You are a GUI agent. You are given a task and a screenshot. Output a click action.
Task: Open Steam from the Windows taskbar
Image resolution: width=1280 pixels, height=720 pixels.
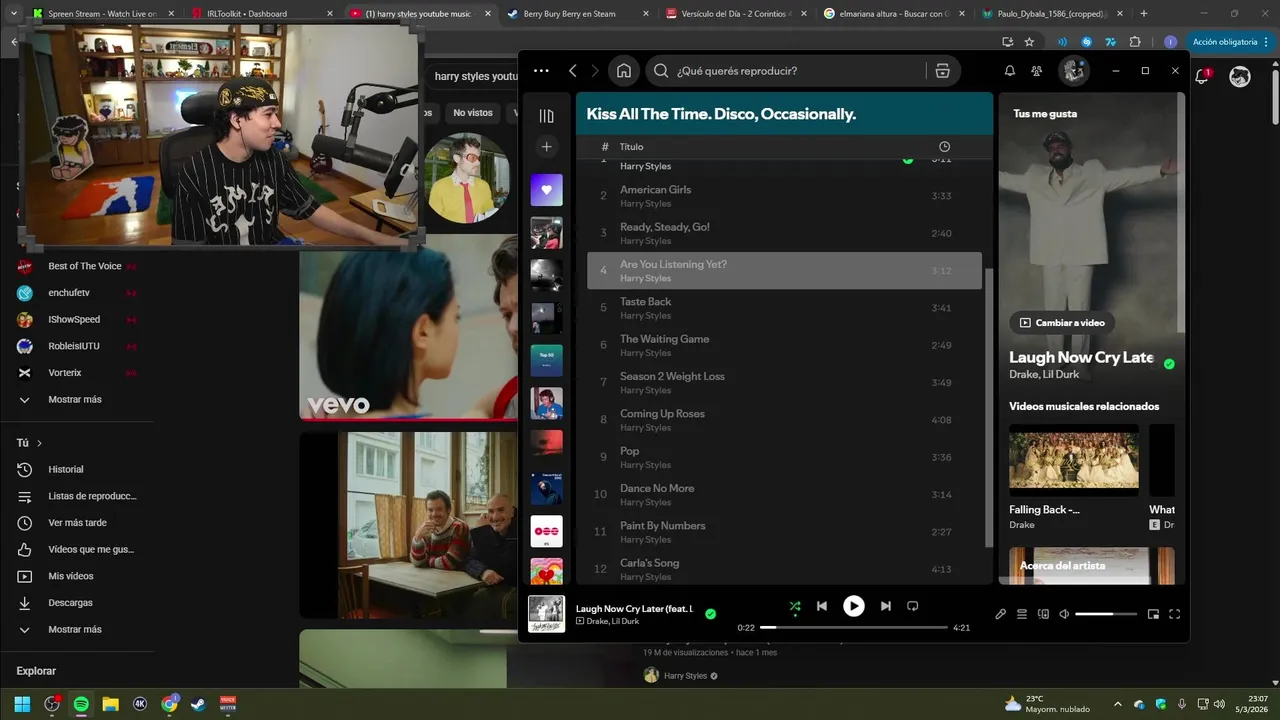click(199, 704)
